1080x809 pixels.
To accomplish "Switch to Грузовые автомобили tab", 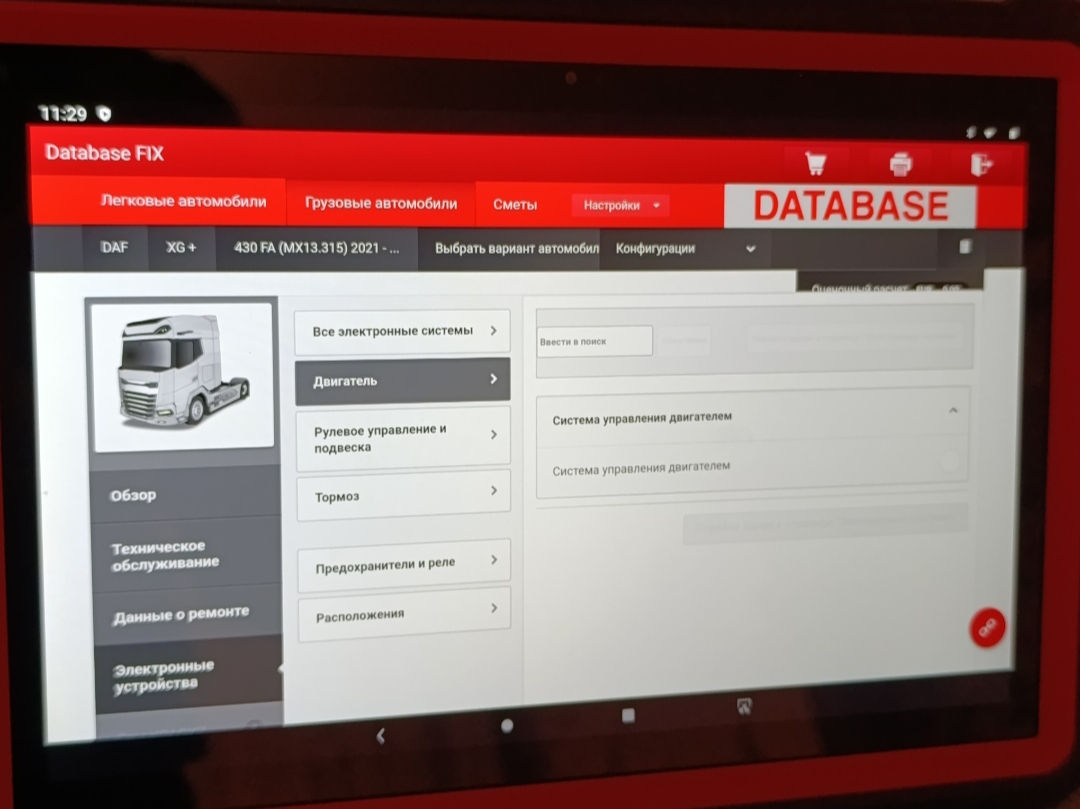I will 381,203.
